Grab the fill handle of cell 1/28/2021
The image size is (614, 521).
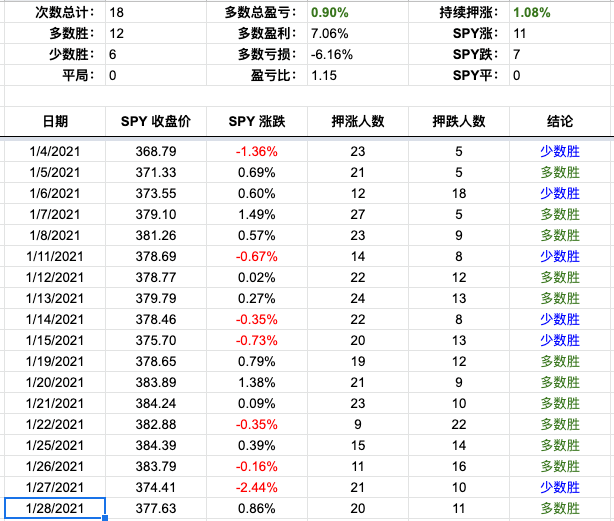pyautogui.click(x=105, y=518)
